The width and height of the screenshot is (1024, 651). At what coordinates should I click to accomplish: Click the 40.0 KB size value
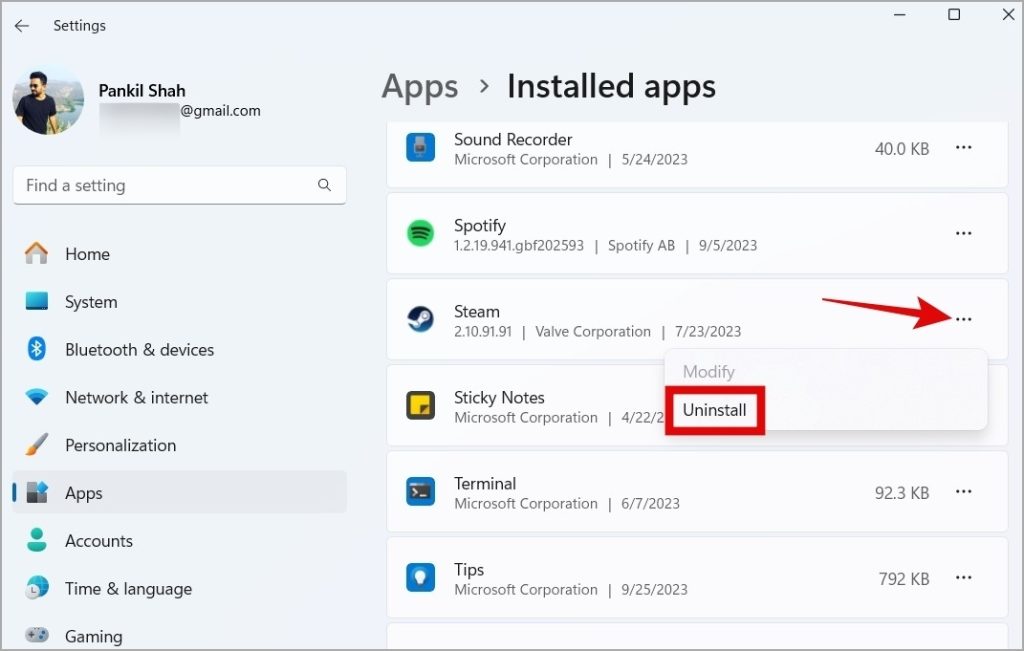point(902,149)
